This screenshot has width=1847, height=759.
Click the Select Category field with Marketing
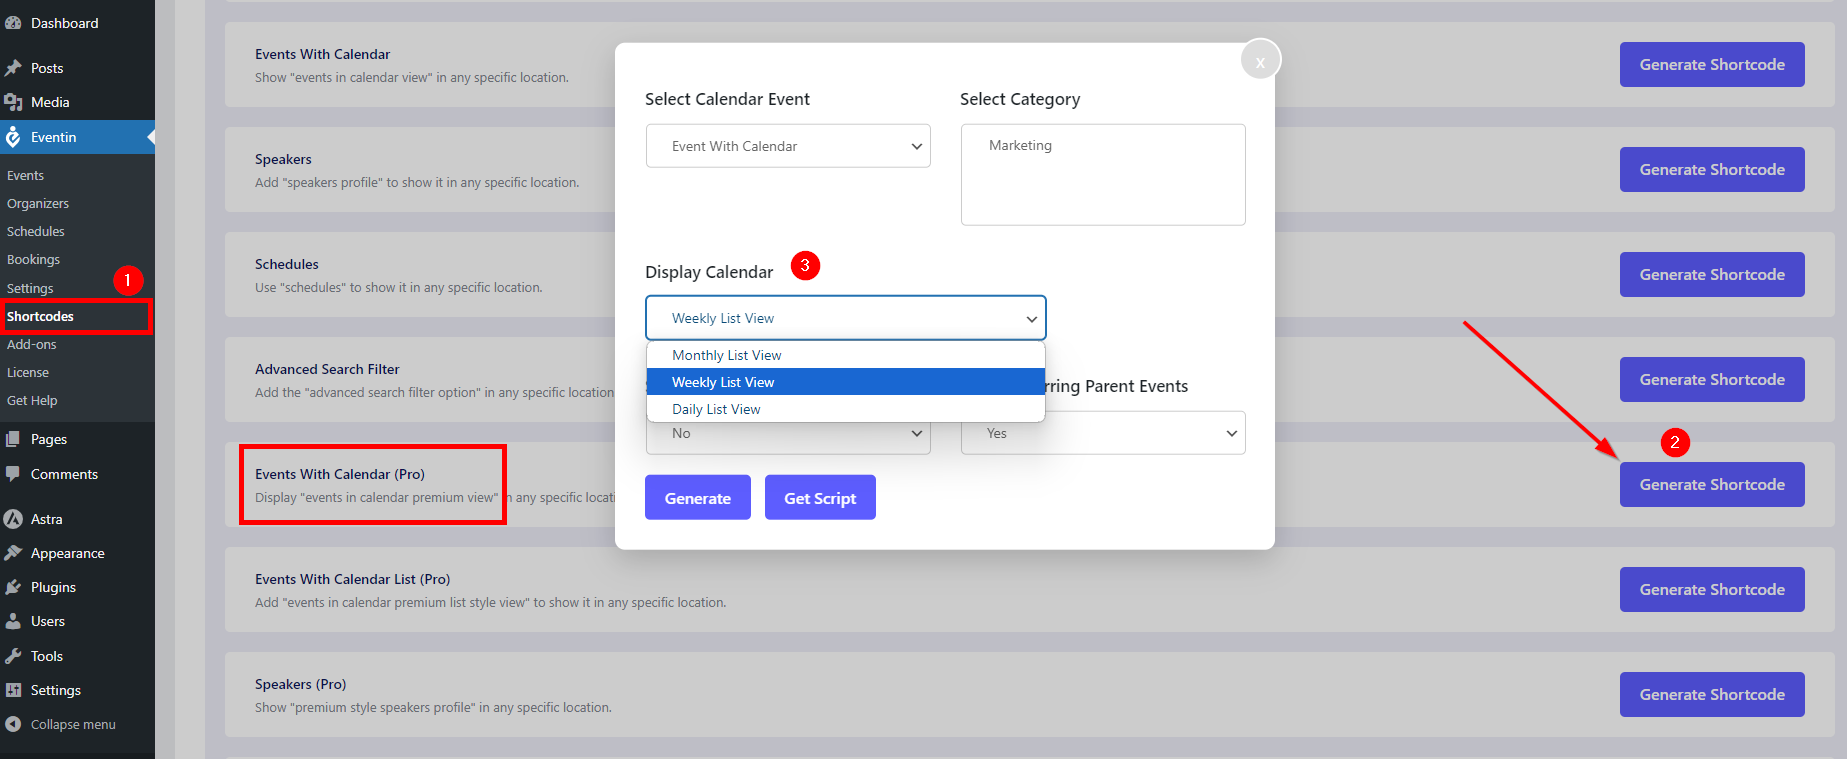(1103, 175)
